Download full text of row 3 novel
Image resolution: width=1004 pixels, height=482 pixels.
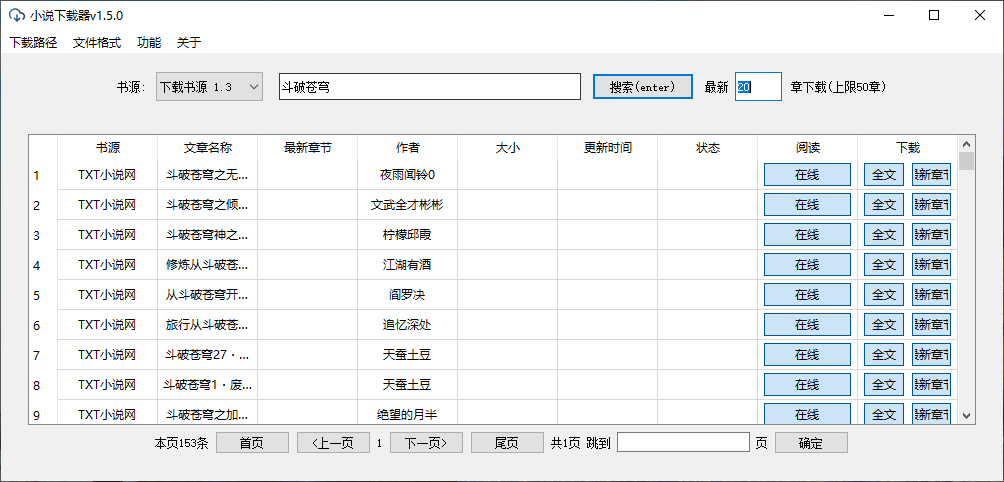click(883, 235)
